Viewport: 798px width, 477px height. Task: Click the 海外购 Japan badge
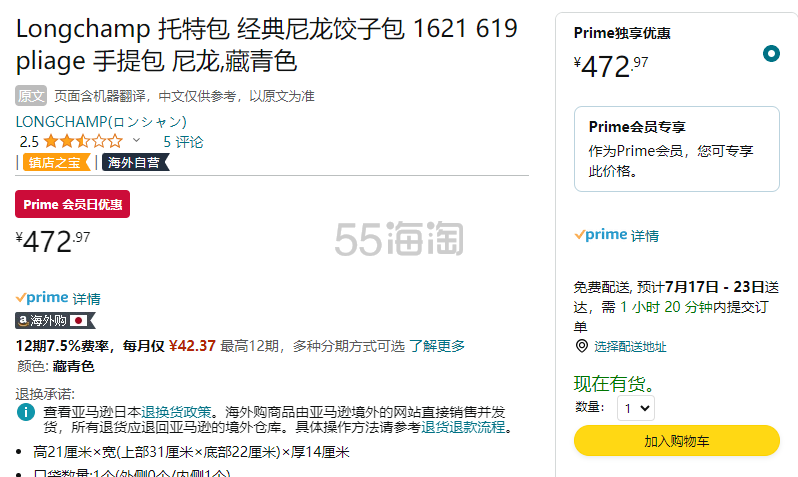coord(55,321)
